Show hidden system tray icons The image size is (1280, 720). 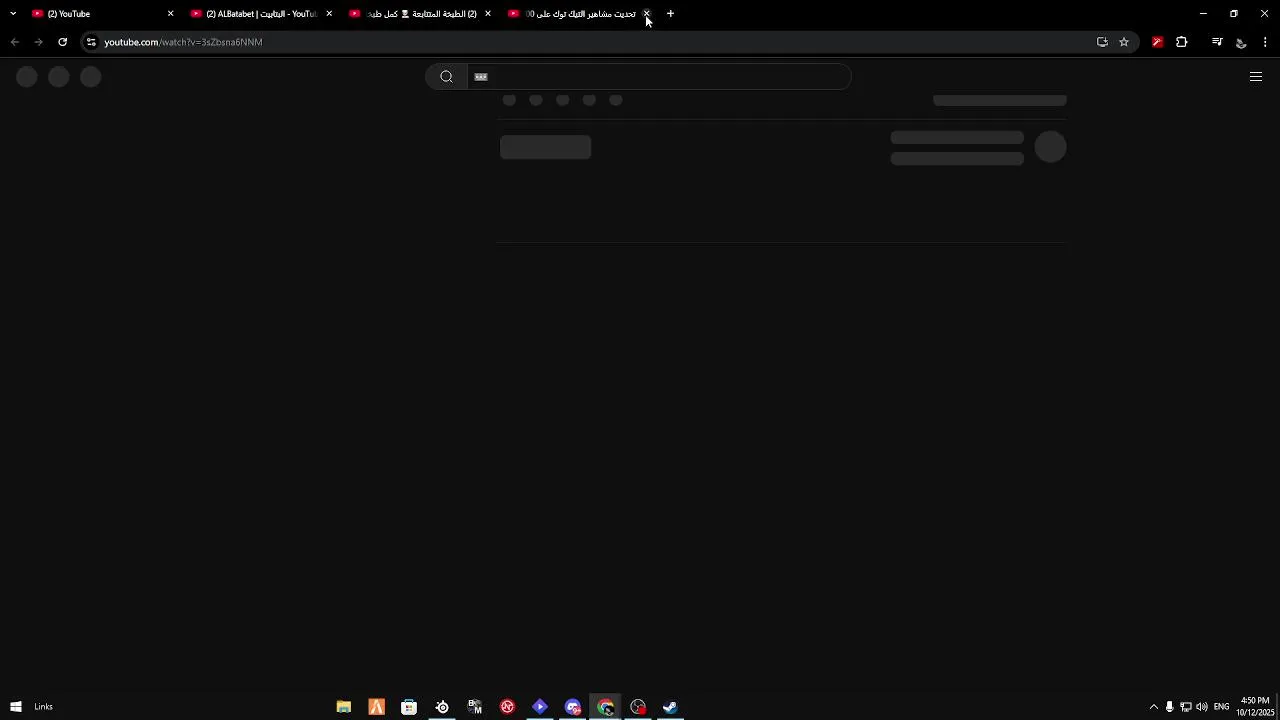(x=1154, y=707)
